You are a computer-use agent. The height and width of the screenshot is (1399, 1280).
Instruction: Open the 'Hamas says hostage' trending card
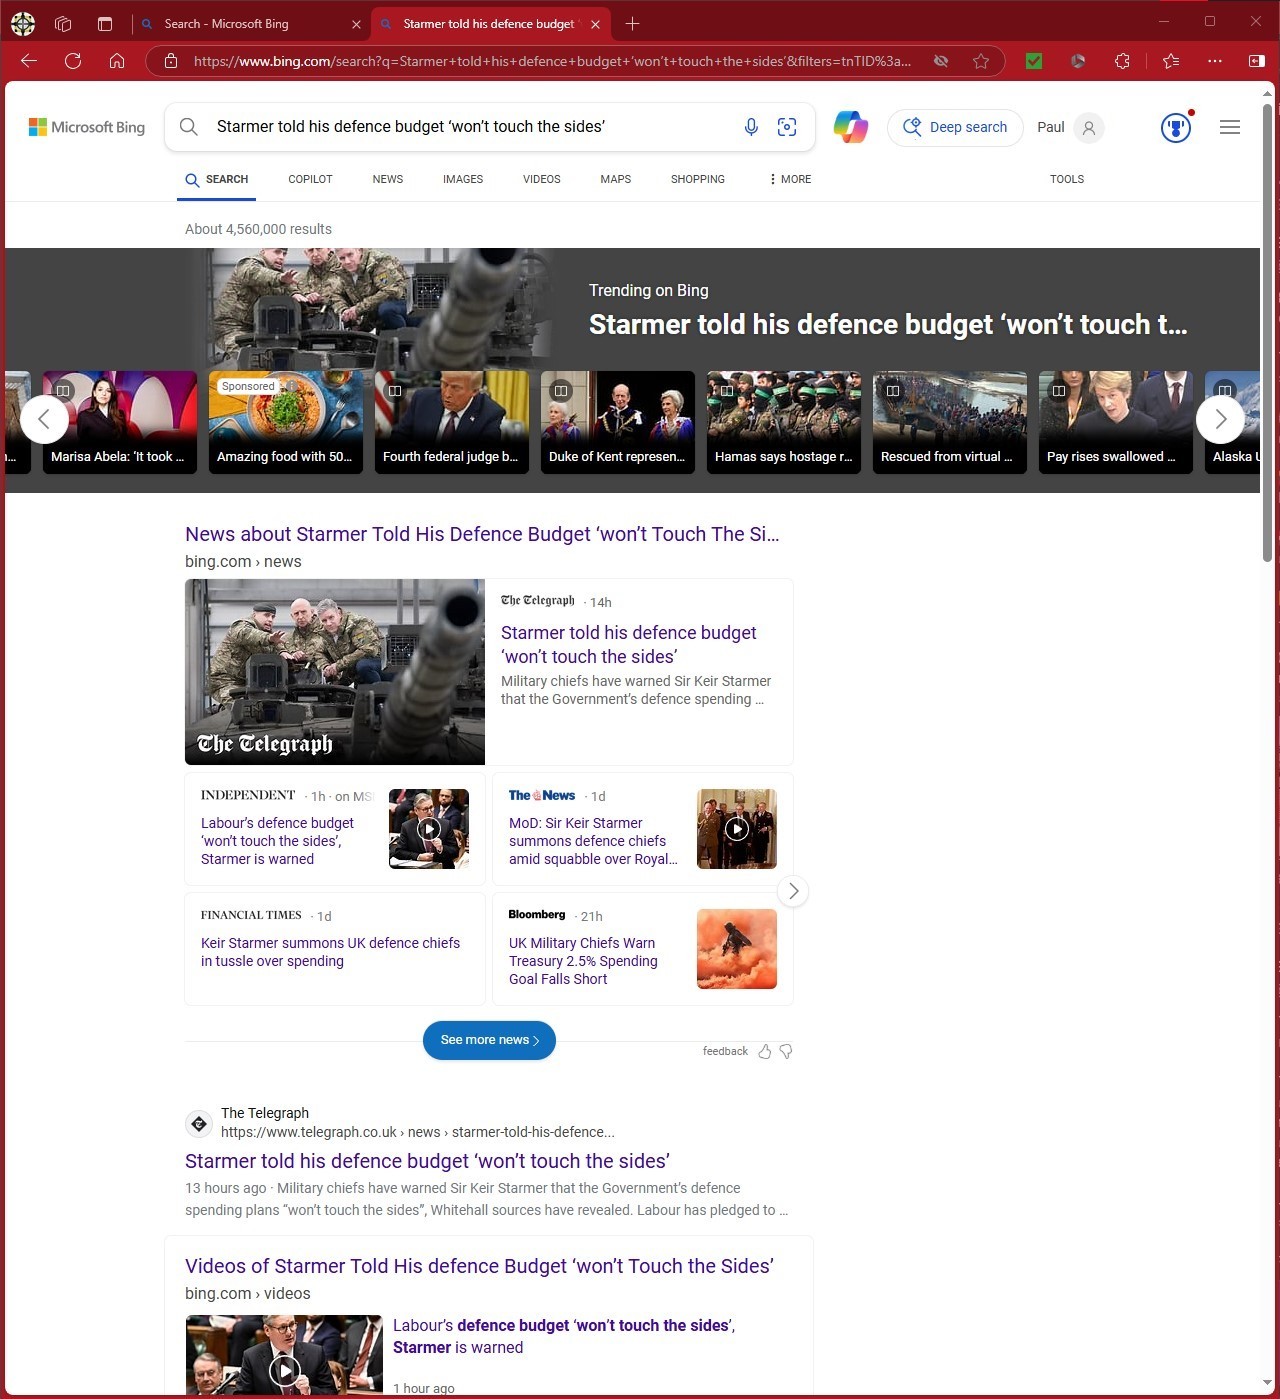pos(784,422)
